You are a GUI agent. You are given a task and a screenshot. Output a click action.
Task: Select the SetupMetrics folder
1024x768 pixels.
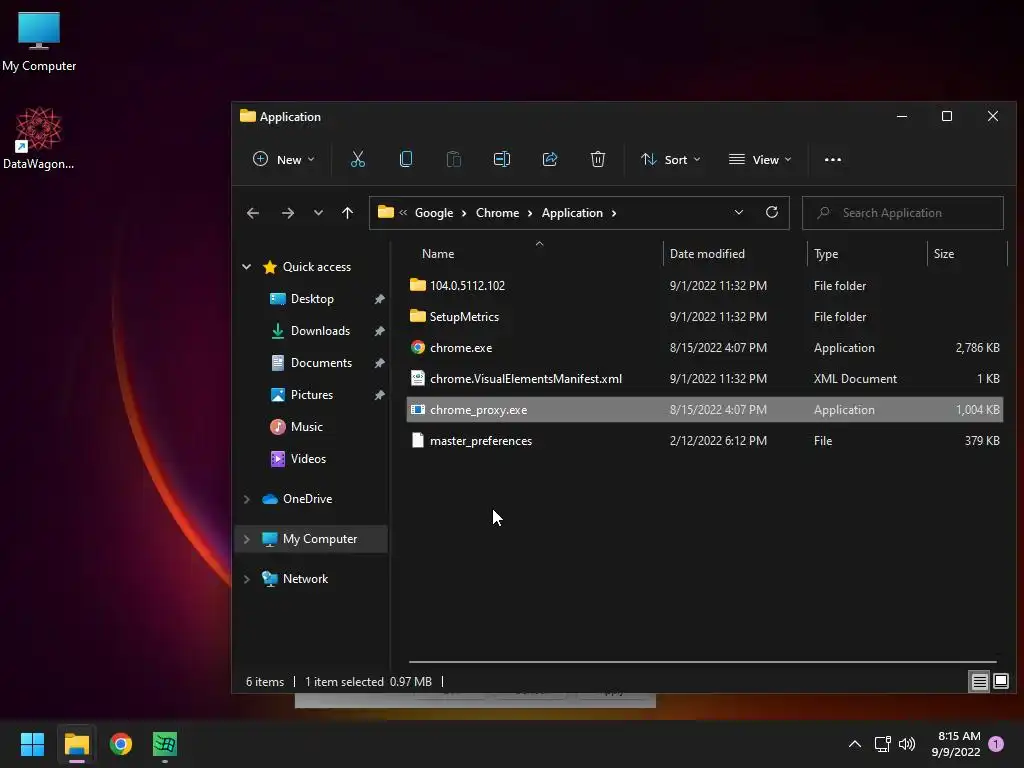coord(704,317)
